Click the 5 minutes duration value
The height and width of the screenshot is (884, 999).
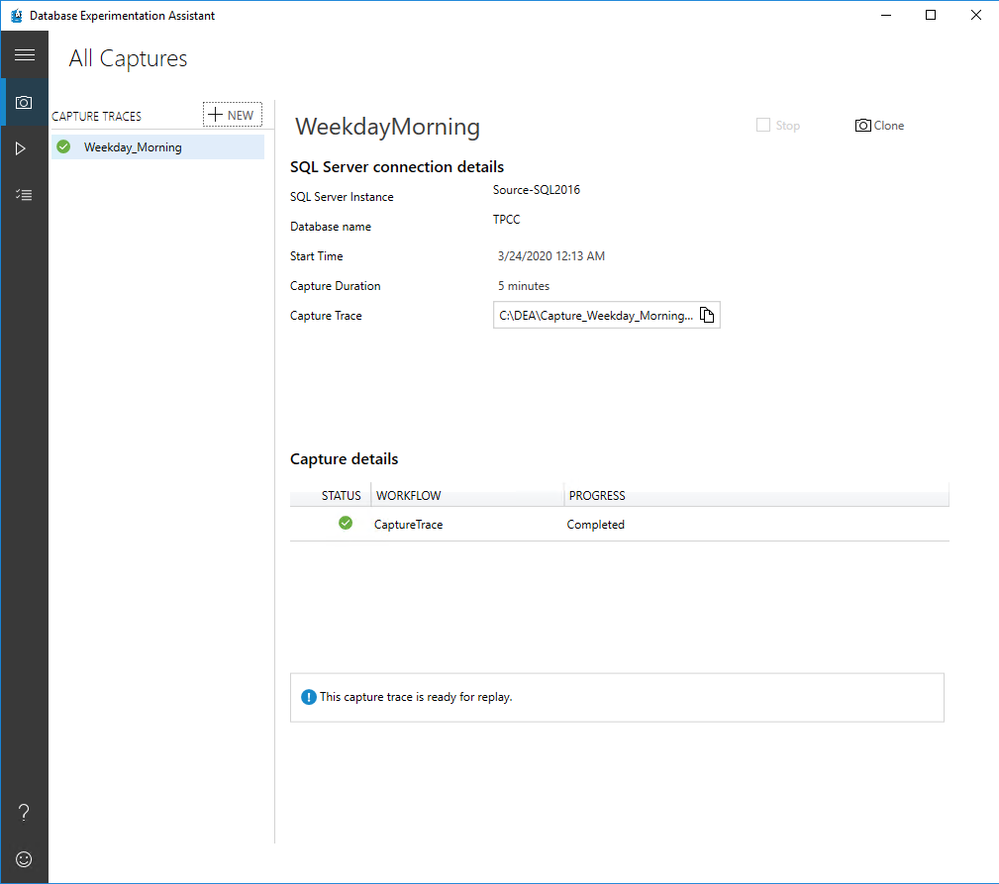[x=524, y=286]
